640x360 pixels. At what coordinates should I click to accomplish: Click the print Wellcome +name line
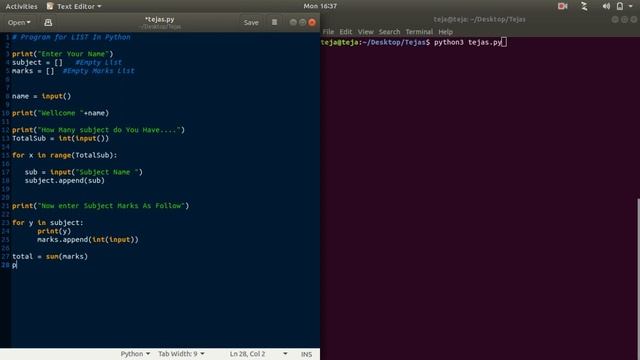tap(60, 113)
